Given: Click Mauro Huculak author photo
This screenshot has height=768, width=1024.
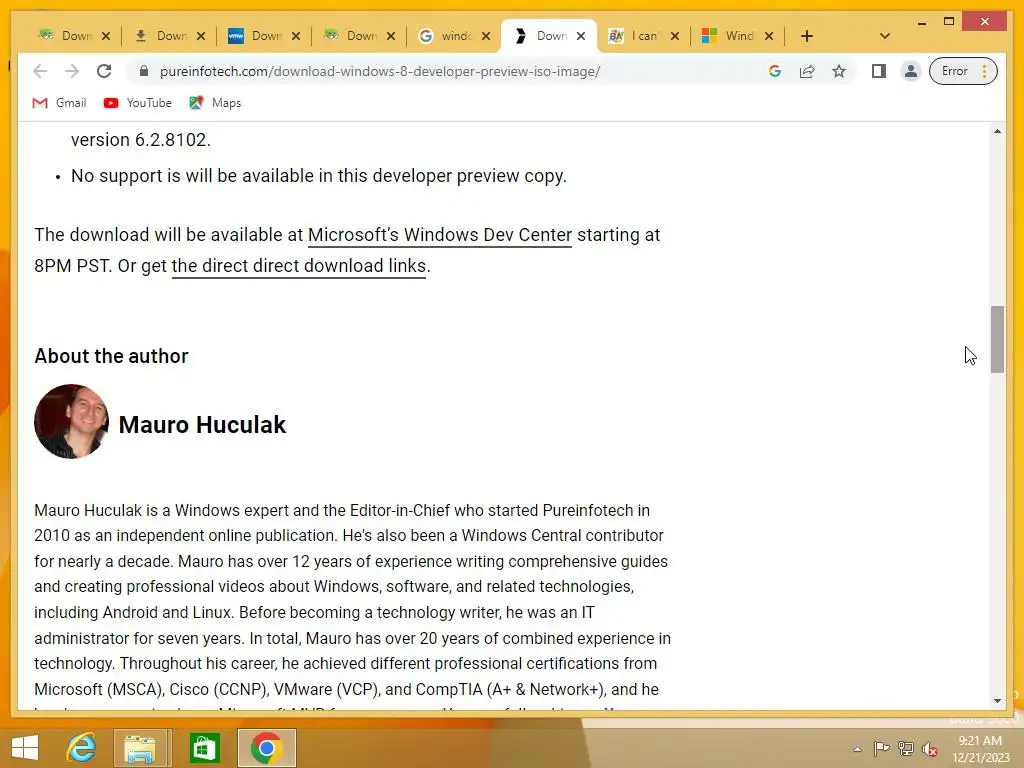Looking at the screenshot, I should (71, 421).
